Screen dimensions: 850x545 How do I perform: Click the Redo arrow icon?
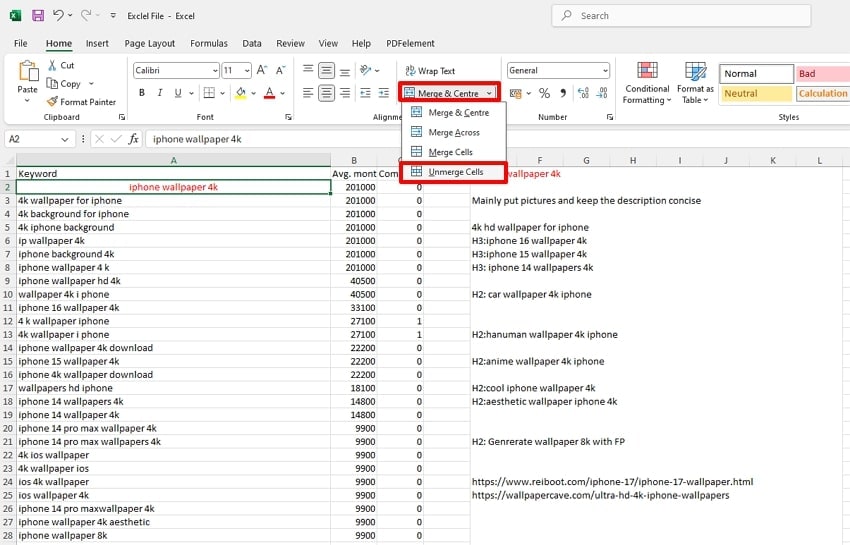[x=86, y=15]
